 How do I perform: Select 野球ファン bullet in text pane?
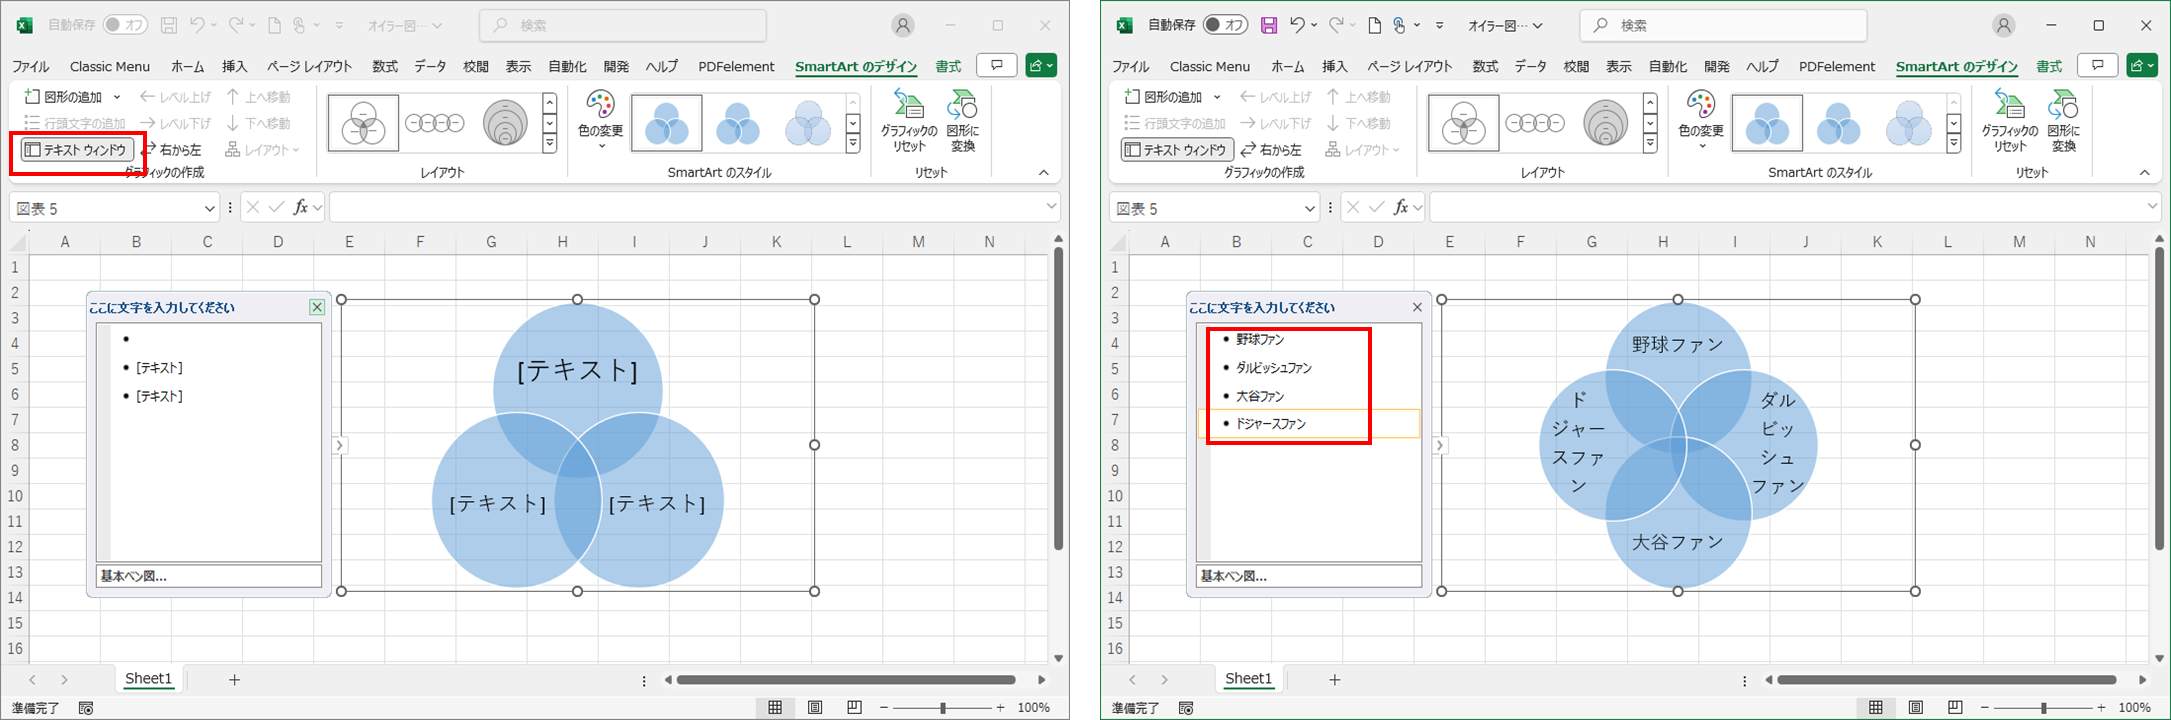1260,339
